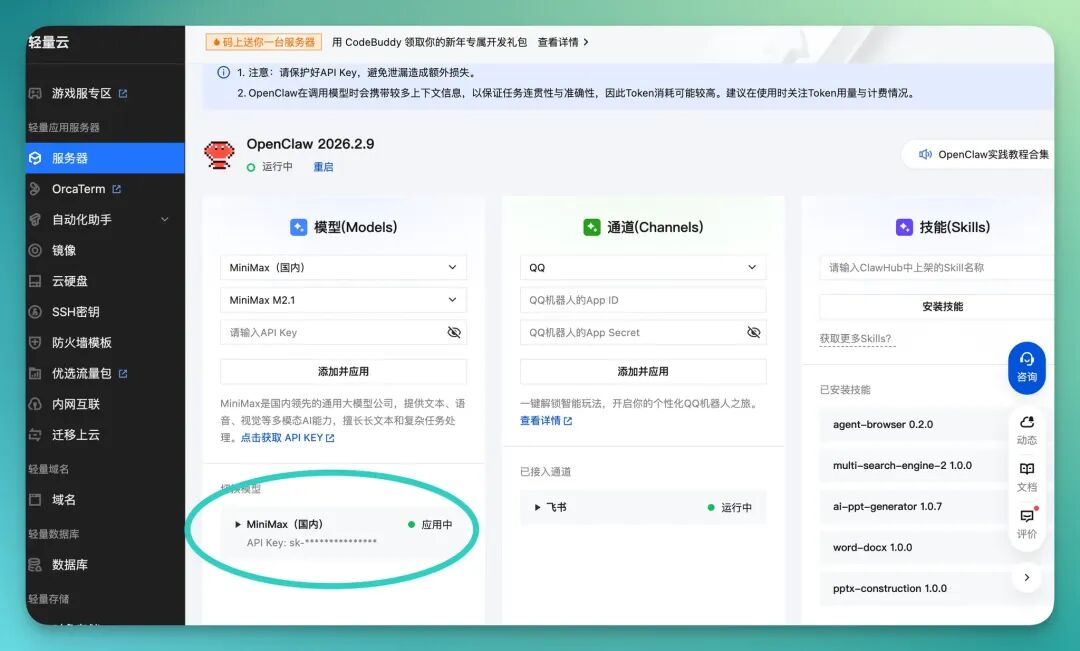Click the 码上送你一台服务器 promo badge
Image resolution: width=1080 pixels, height=651 pixels.
tap(264, 42)
